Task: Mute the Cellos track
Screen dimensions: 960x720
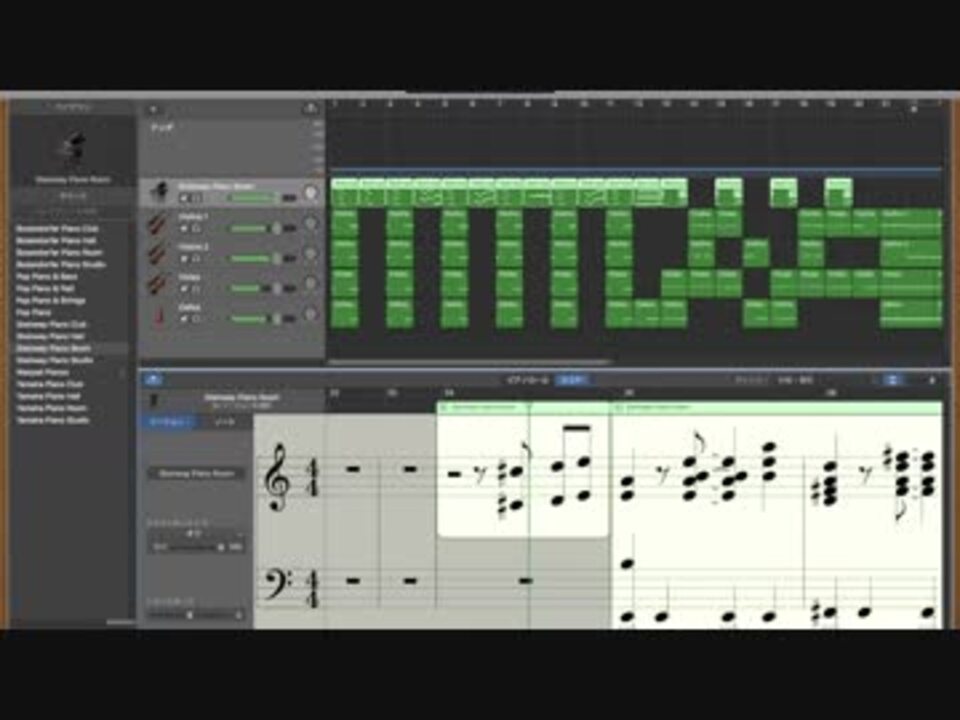Action: 184,318
